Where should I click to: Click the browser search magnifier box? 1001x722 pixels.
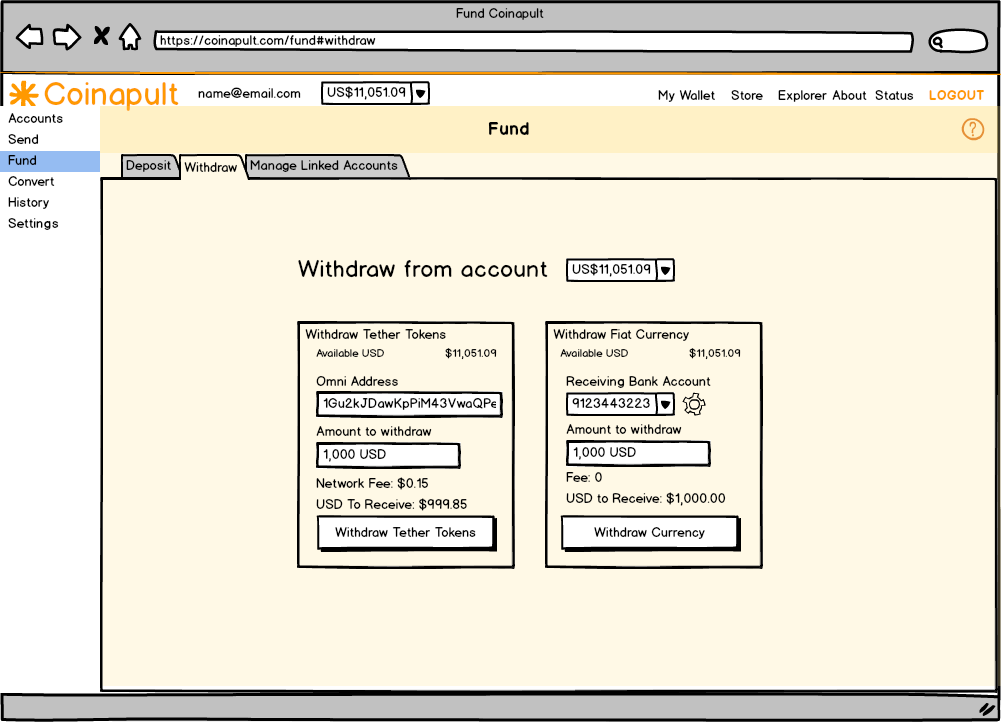coord(957,42)
